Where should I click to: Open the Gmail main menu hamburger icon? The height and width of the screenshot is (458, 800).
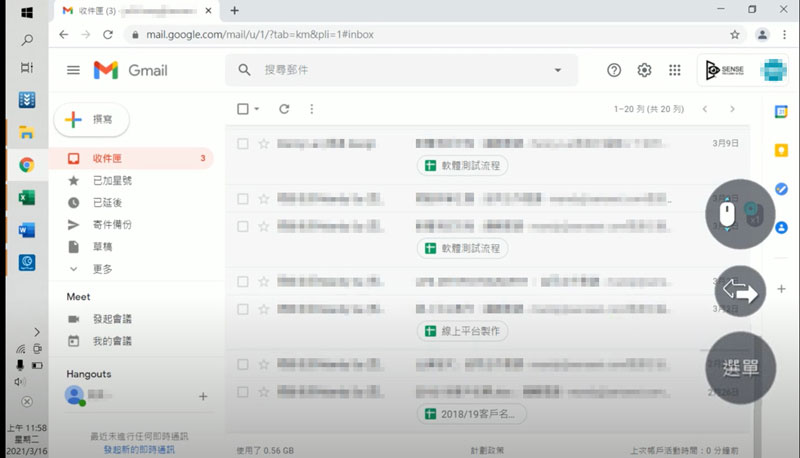tap(73, 70)
